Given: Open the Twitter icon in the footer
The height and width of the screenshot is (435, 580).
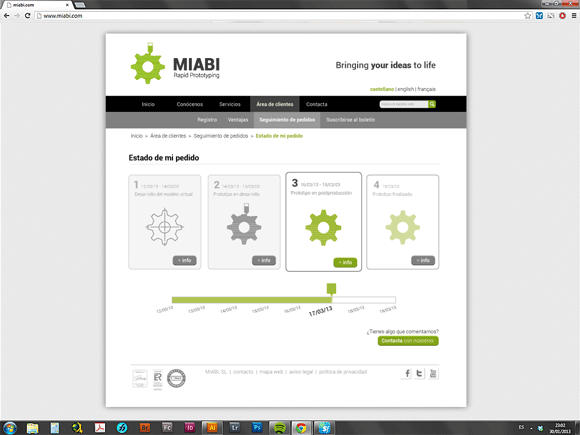Looking at the screenshot, I should pyautogui.click(x=419, y=373).
